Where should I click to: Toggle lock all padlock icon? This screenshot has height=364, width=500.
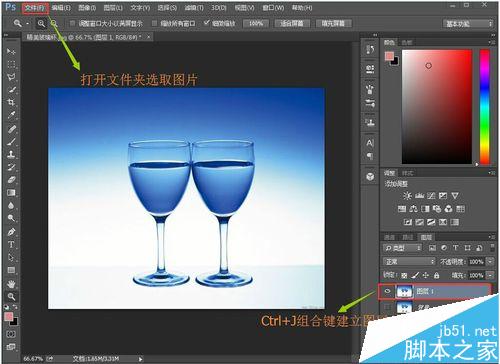pos(436,275)
